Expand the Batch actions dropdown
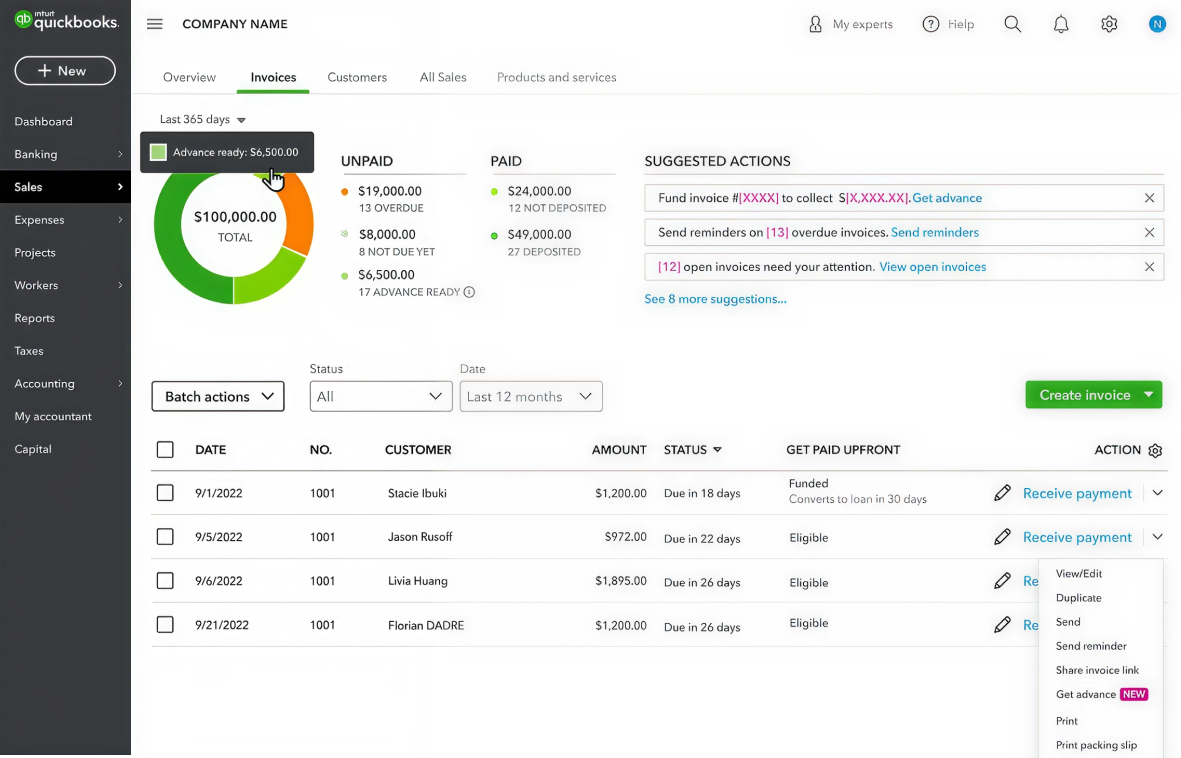The width and height of the screenshot is (1181, 758). [217, 396]
